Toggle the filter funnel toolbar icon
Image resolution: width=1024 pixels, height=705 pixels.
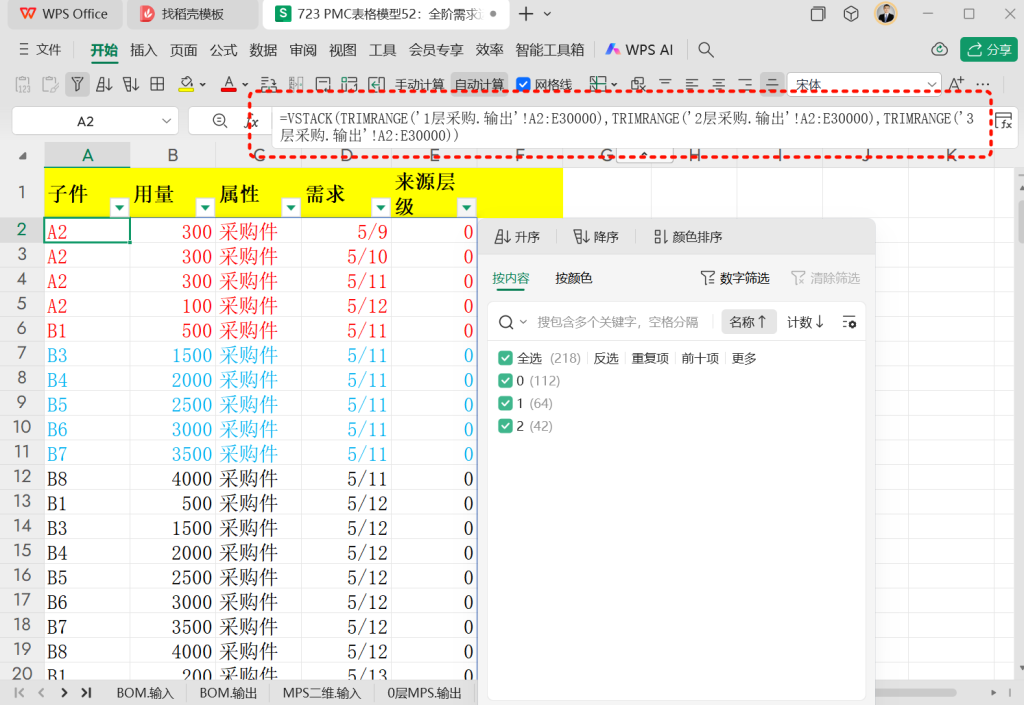click(x=77, y=84)
